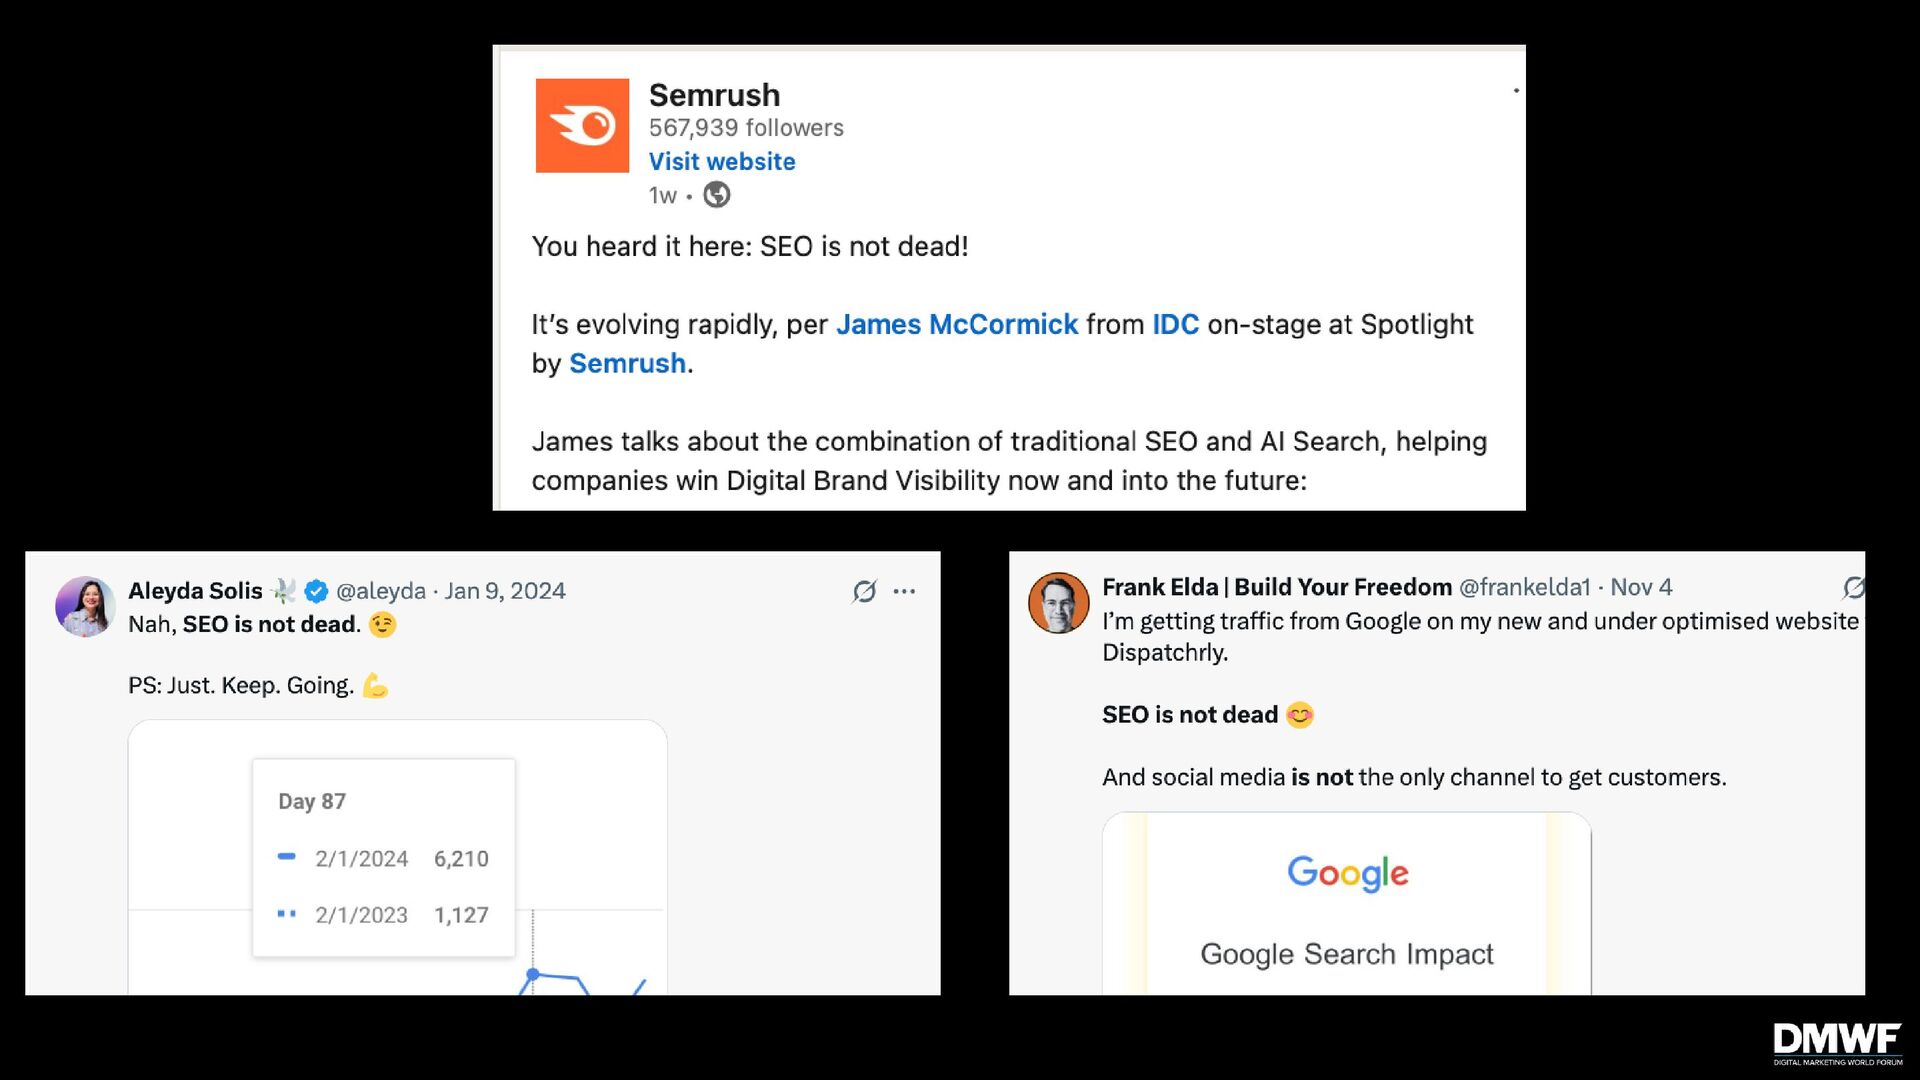Click the DMWF logo

point(1837,1043)
